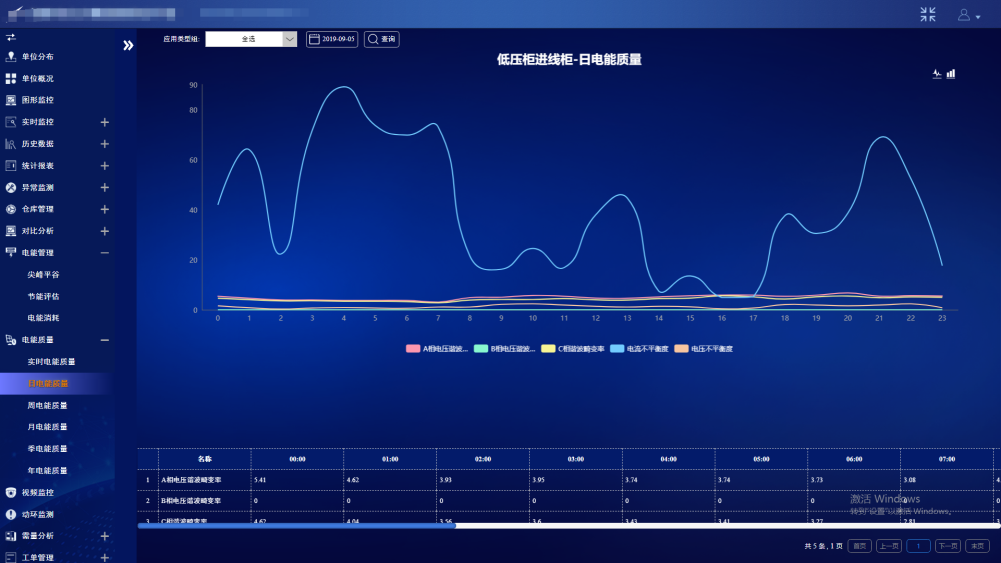The height and width of the screenshot is (563, 1001).
Task: Expand the 实时监控 menu group
Action: (104, 122)
